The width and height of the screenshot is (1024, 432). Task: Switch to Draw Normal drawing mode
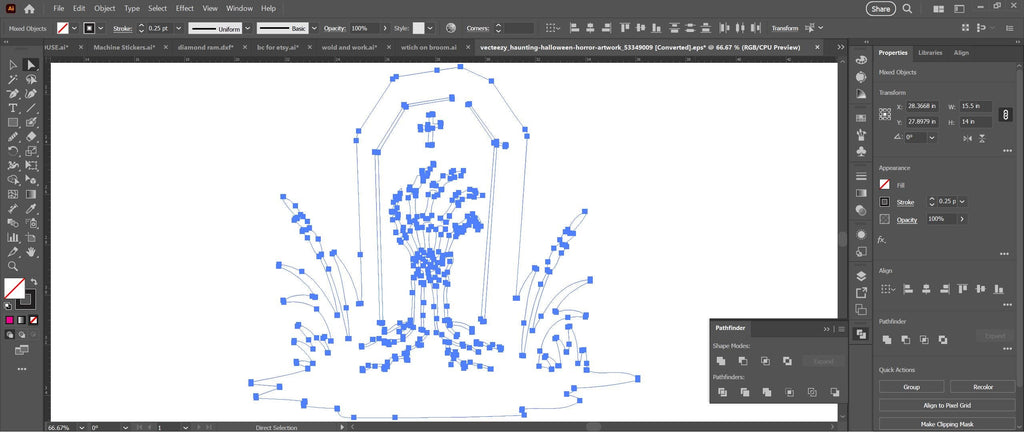click(x=10, y=335)
